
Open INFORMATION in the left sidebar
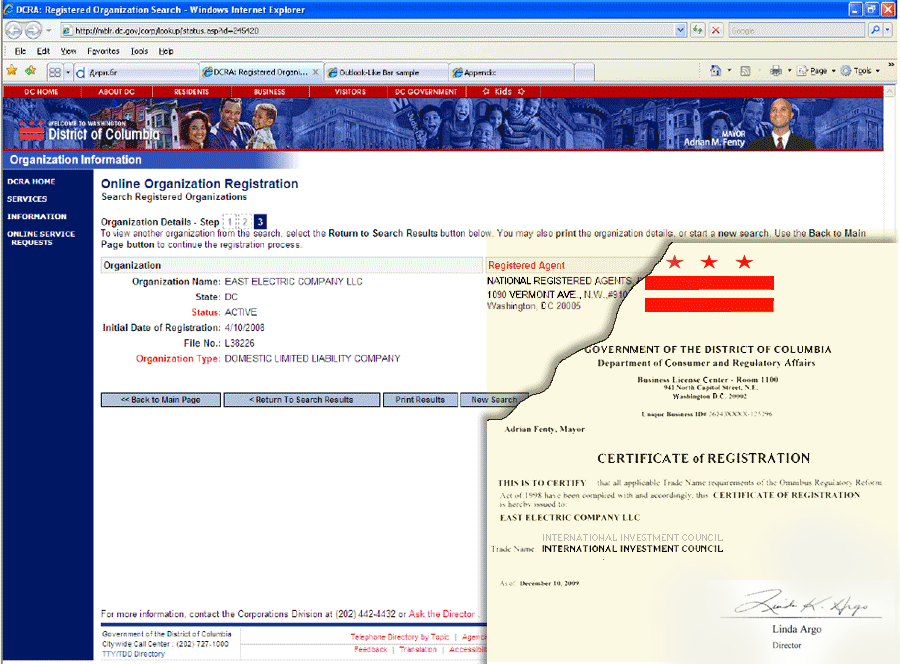point(37,216)
